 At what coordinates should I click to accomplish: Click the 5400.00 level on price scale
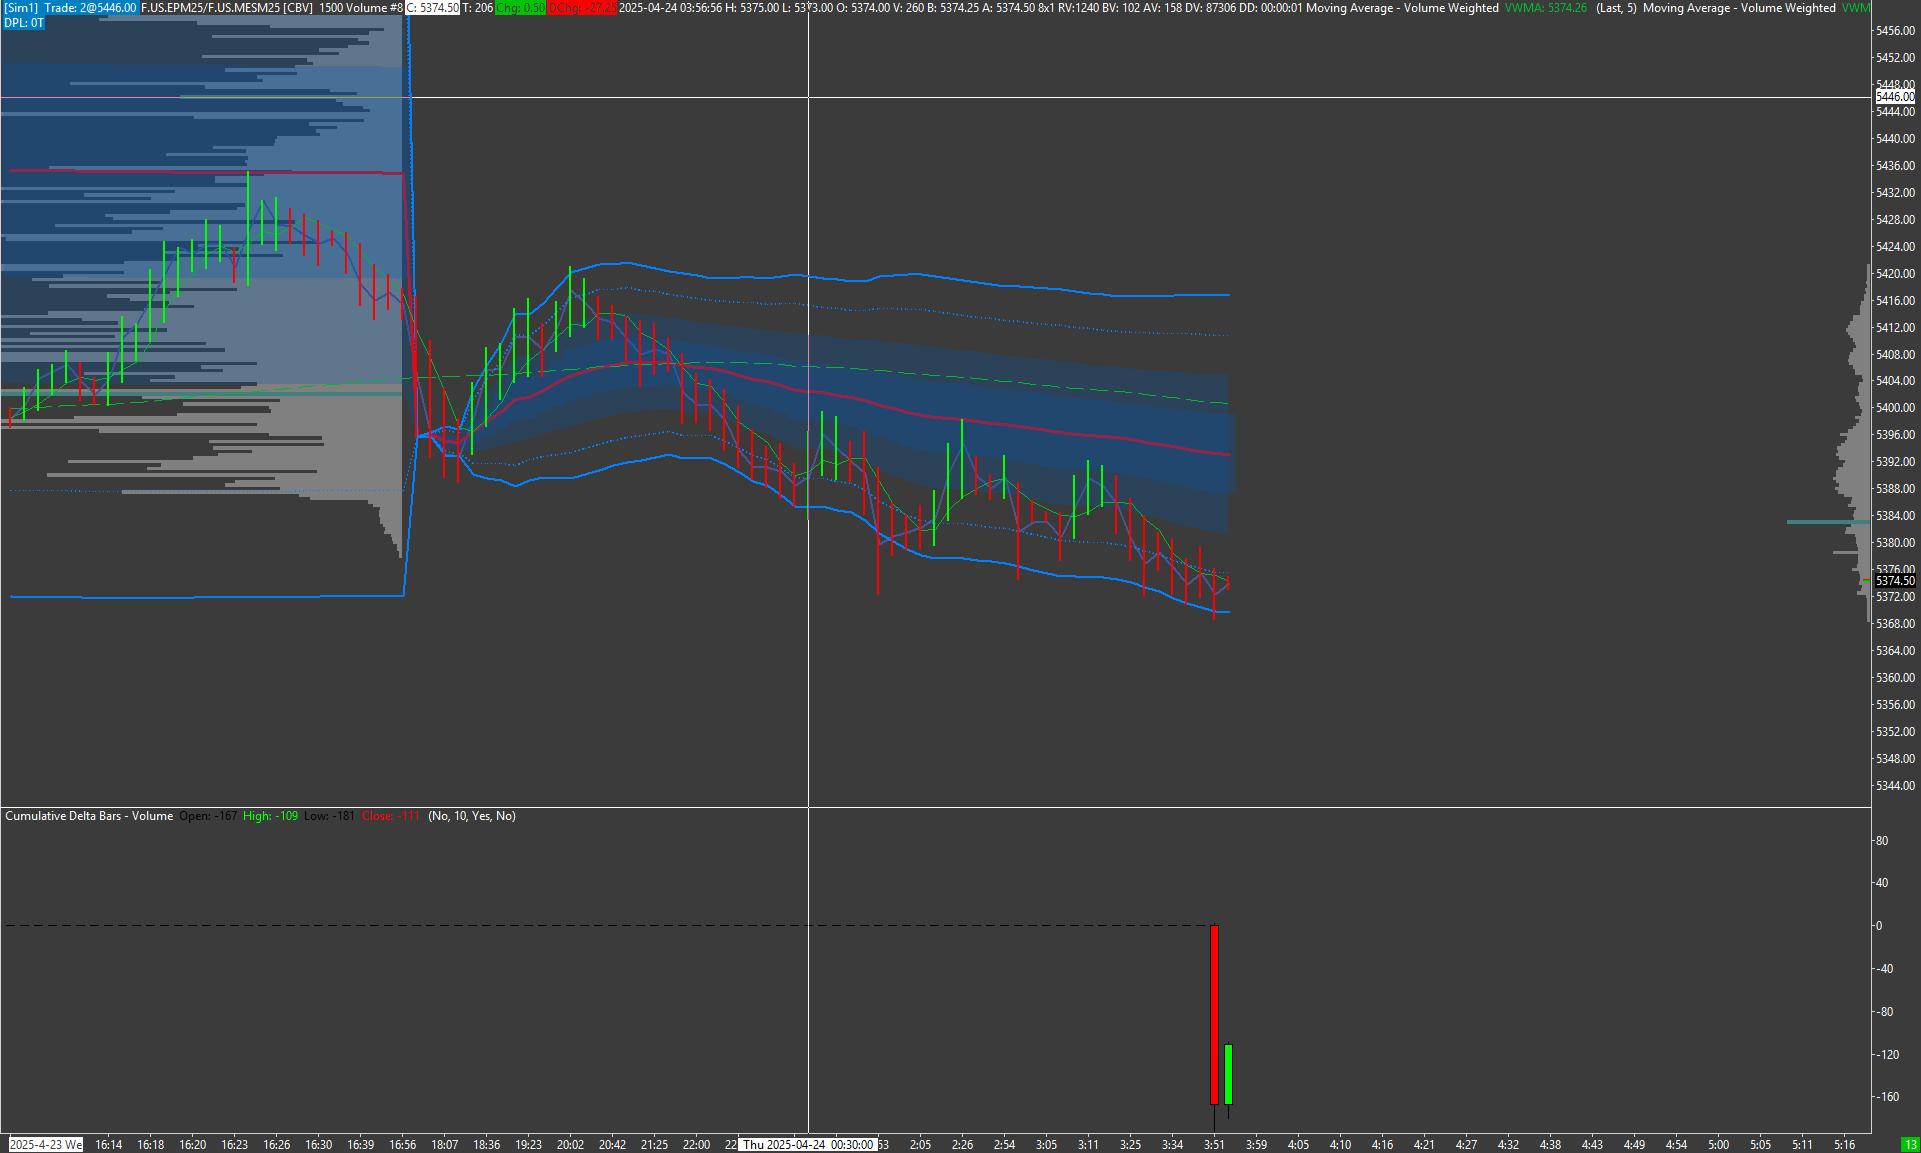coord(1895,408)
